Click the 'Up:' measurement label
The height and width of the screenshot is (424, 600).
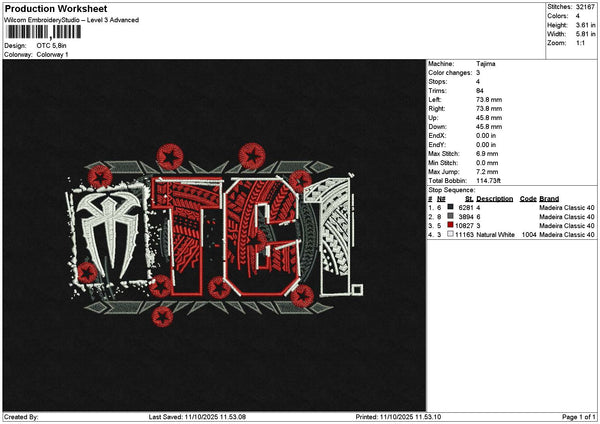pos(433,118)
